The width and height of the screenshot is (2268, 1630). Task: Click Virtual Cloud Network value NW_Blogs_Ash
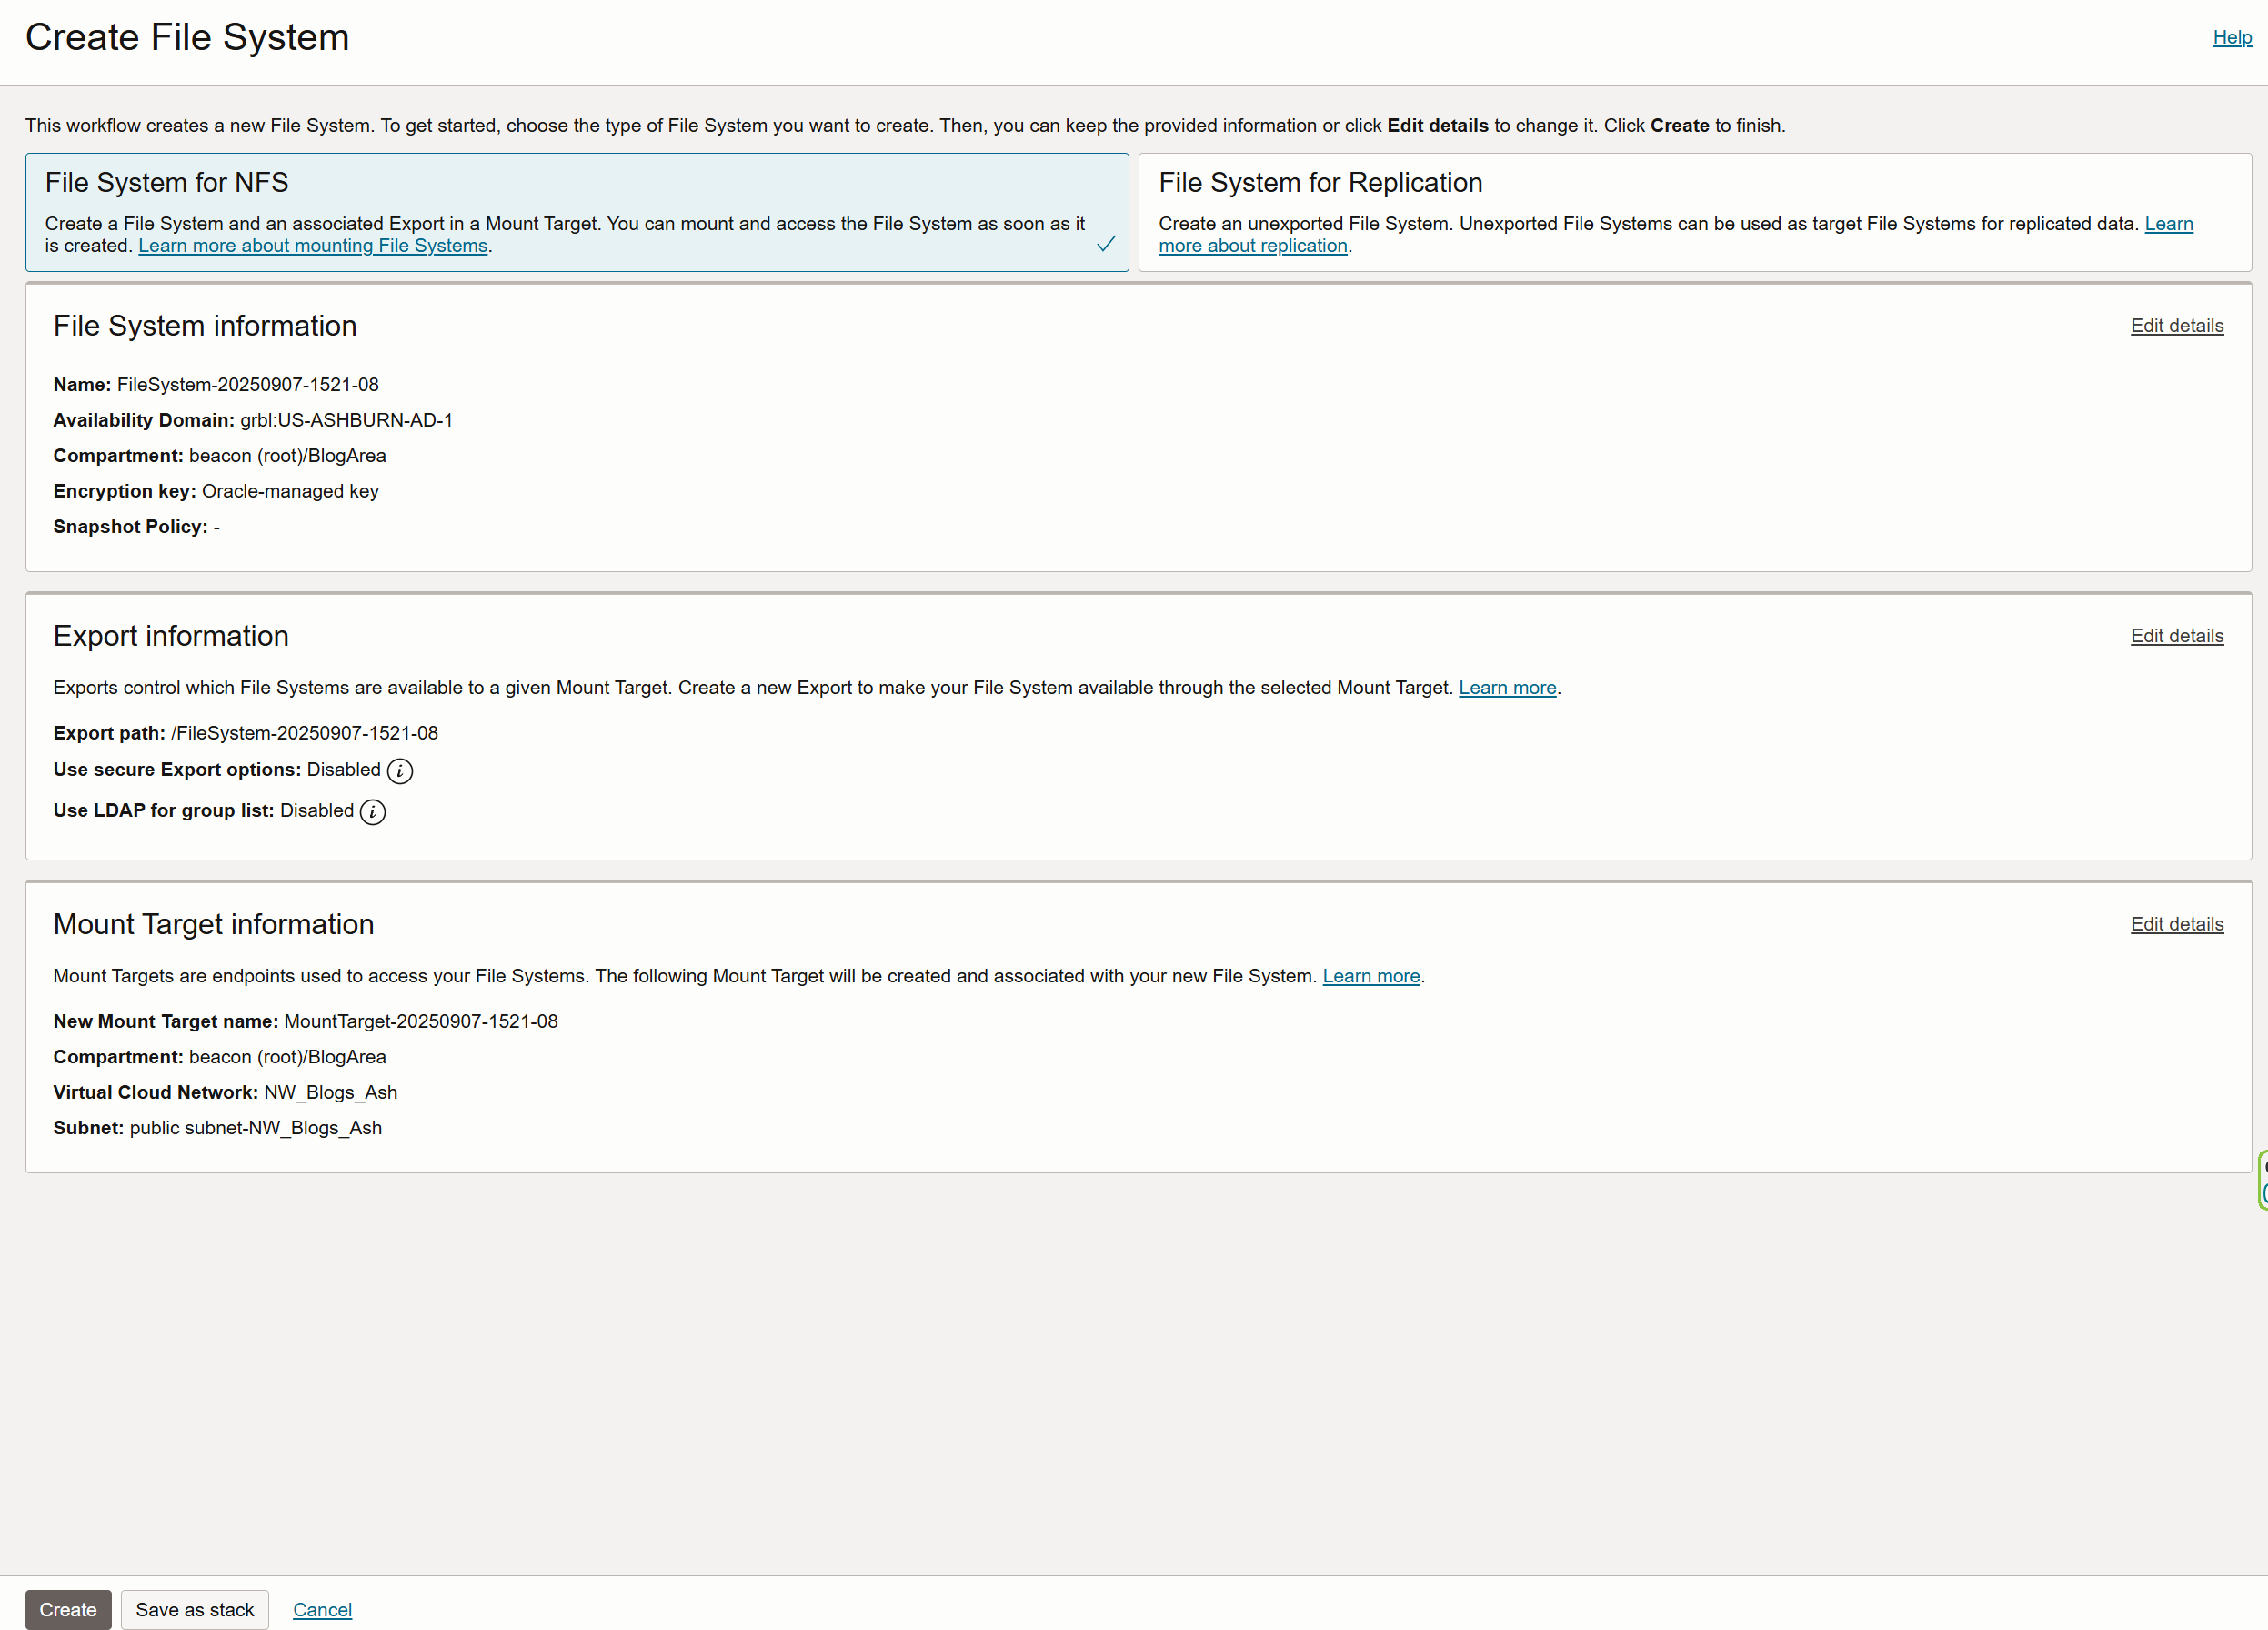[331, 1092]
